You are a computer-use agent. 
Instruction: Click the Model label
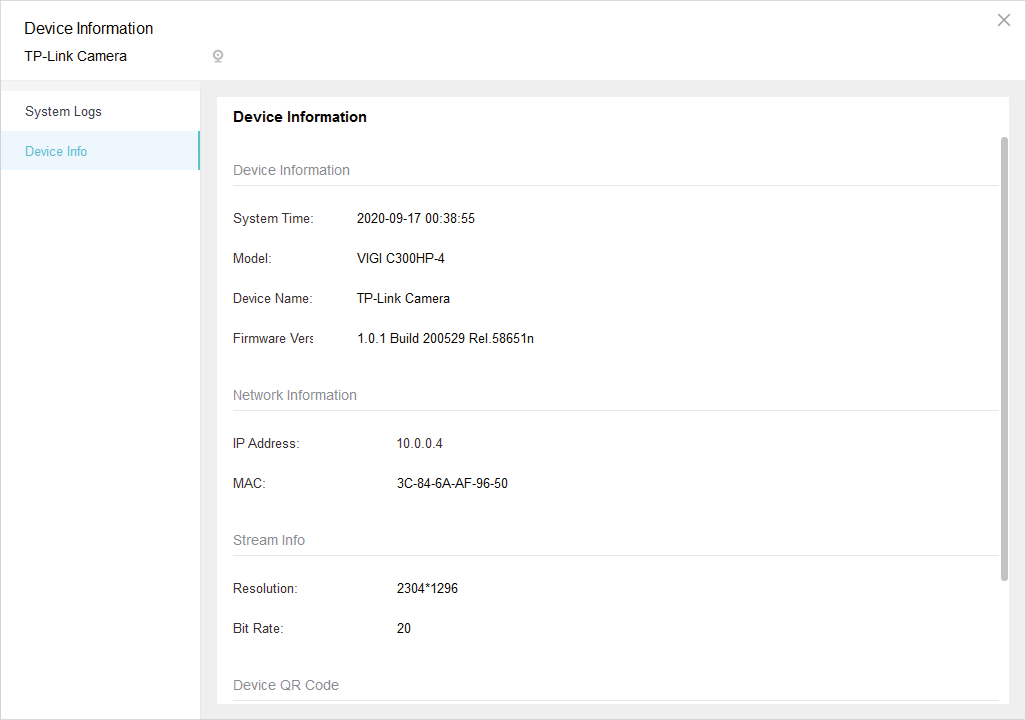(x=252, y=259)
